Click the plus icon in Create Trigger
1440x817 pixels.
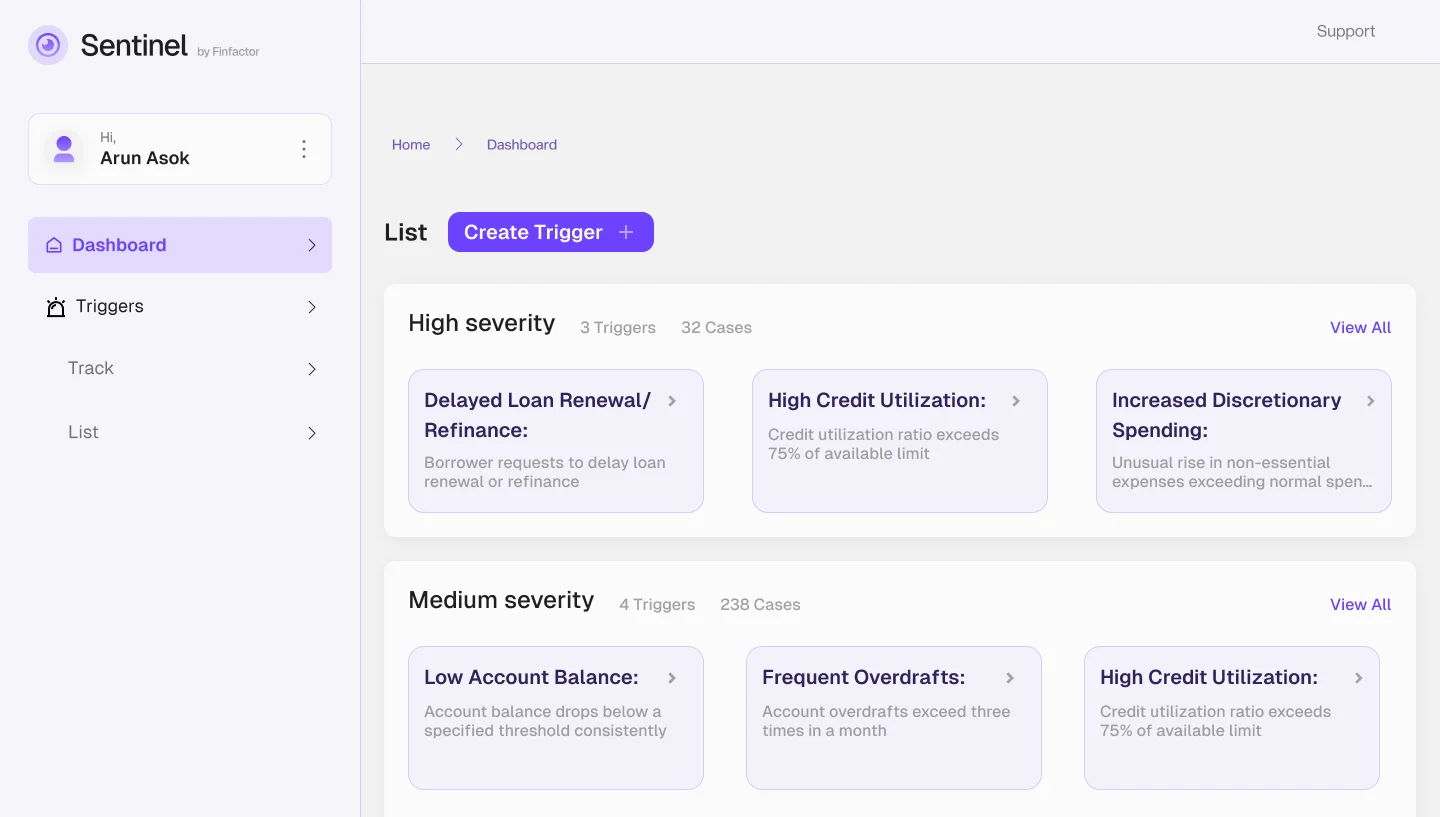(626, 232)
